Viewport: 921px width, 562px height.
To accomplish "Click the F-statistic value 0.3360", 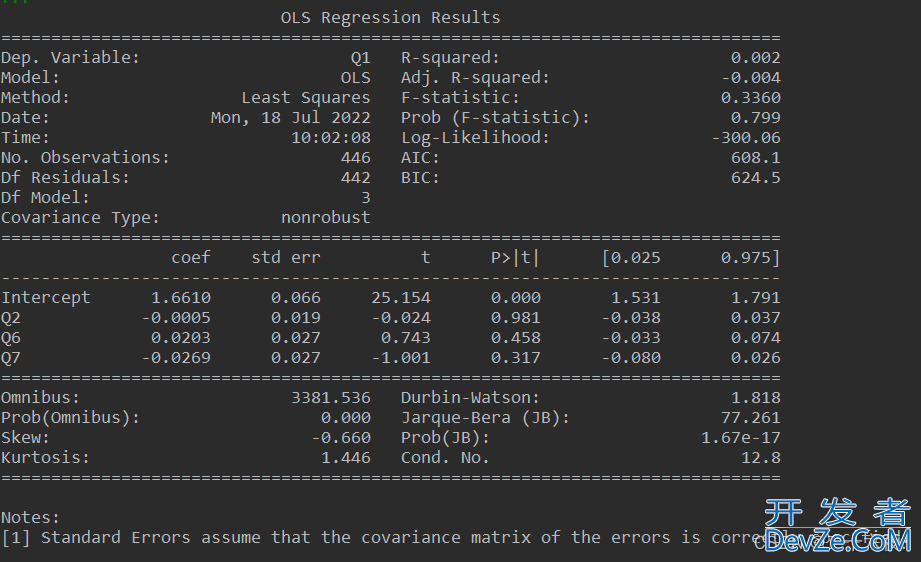I will [x=751, y=97].
